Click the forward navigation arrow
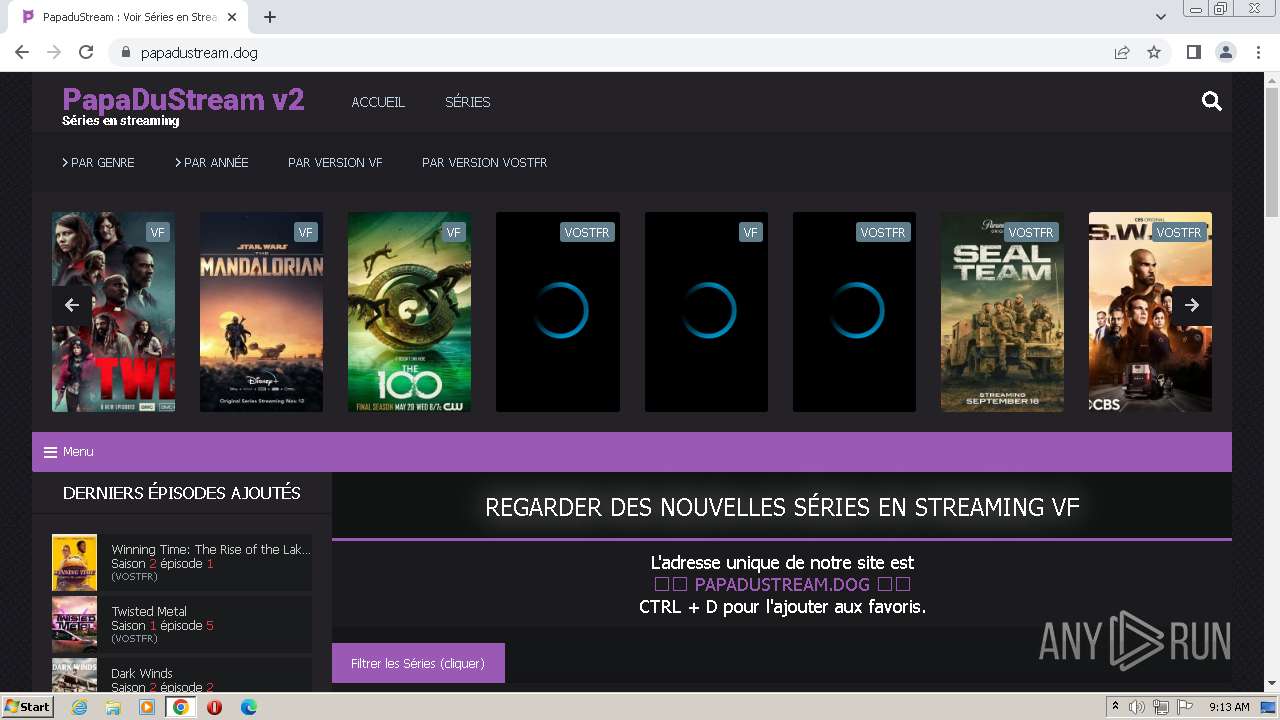The height and width of the screenshot is (720, 1280). point(54,52)
